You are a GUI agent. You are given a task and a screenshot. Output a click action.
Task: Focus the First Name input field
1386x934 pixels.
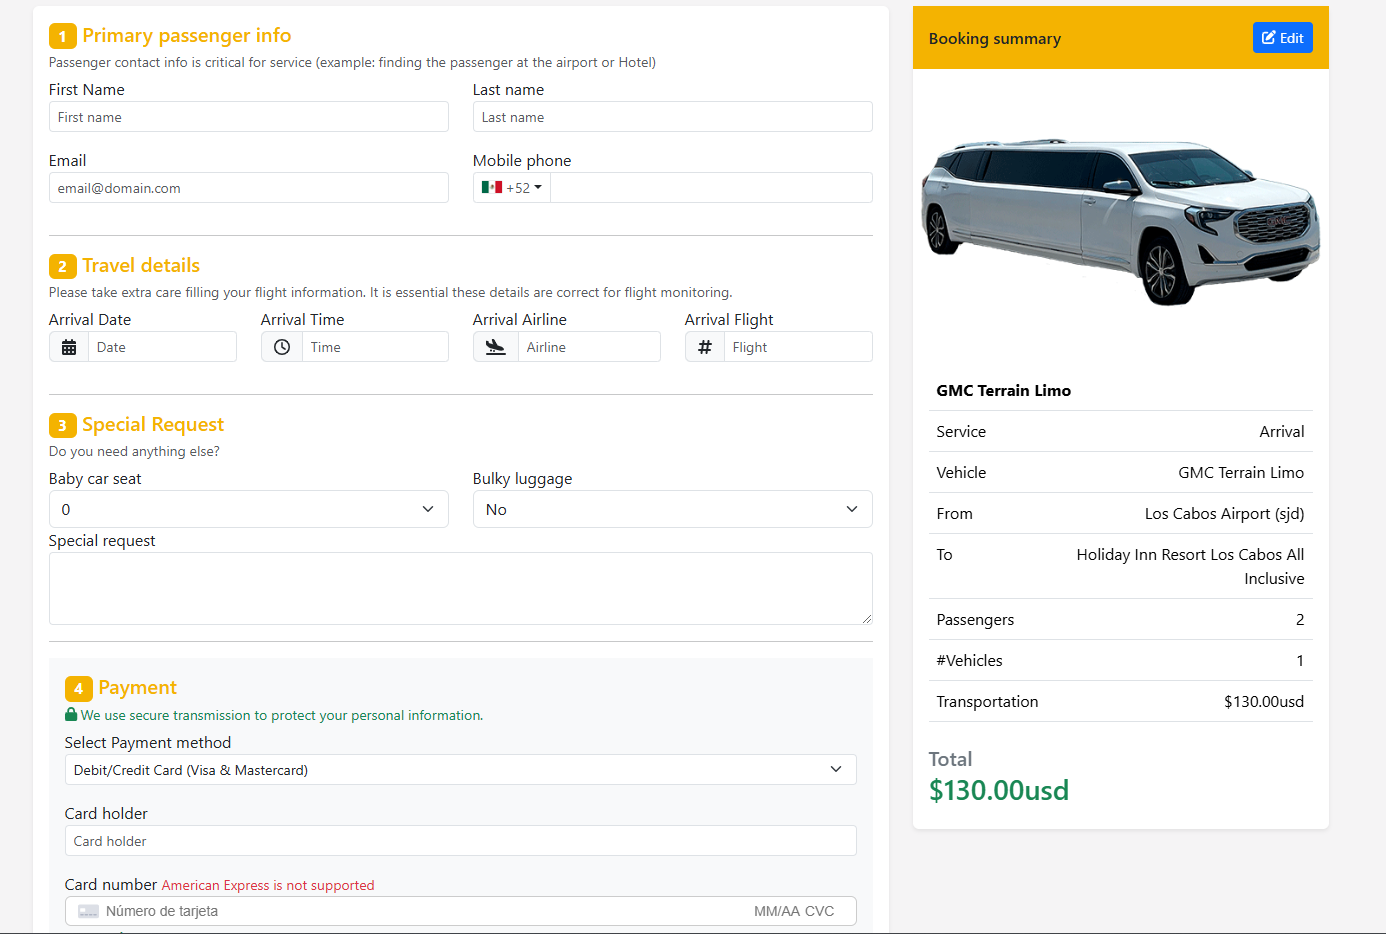(248, 117)
